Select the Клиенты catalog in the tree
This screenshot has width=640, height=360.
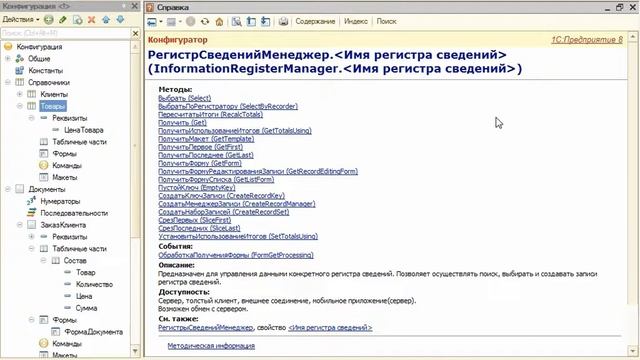pyautogui.click(x=54, y=94)
